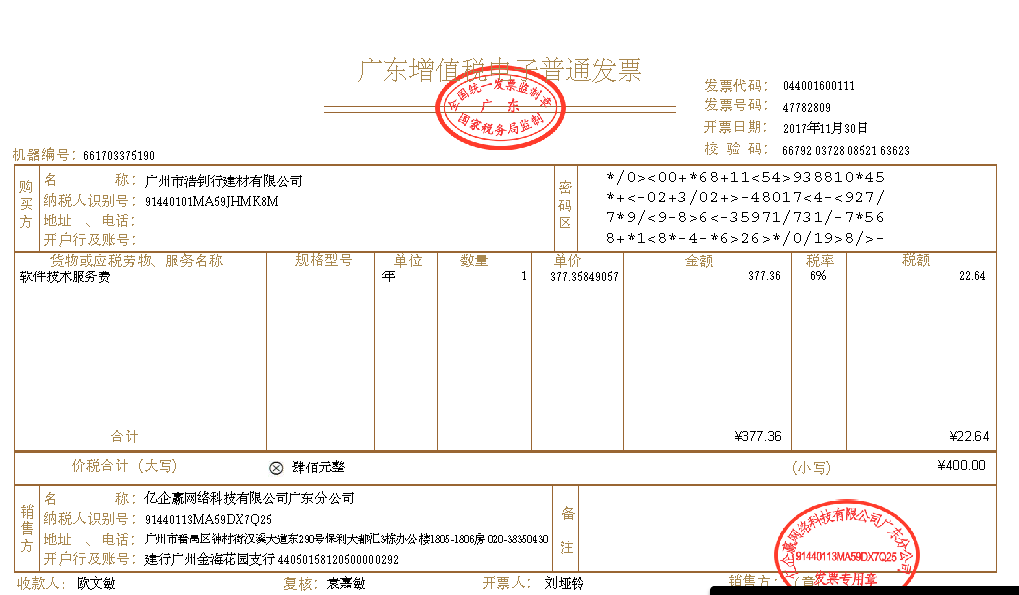
Task: Click the title 广东增值税电子普通发票
Action: [x=499, y=70]
